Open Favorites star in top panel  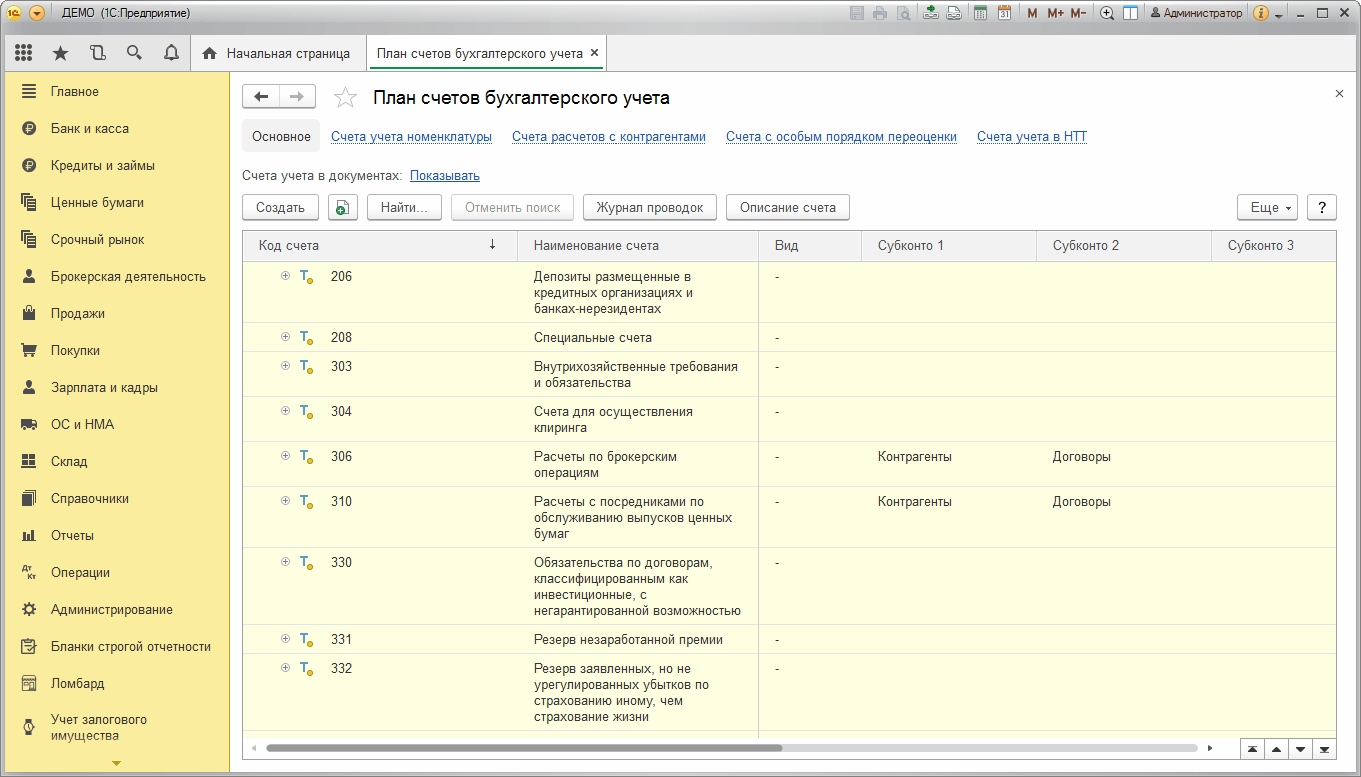pos(60,53)
